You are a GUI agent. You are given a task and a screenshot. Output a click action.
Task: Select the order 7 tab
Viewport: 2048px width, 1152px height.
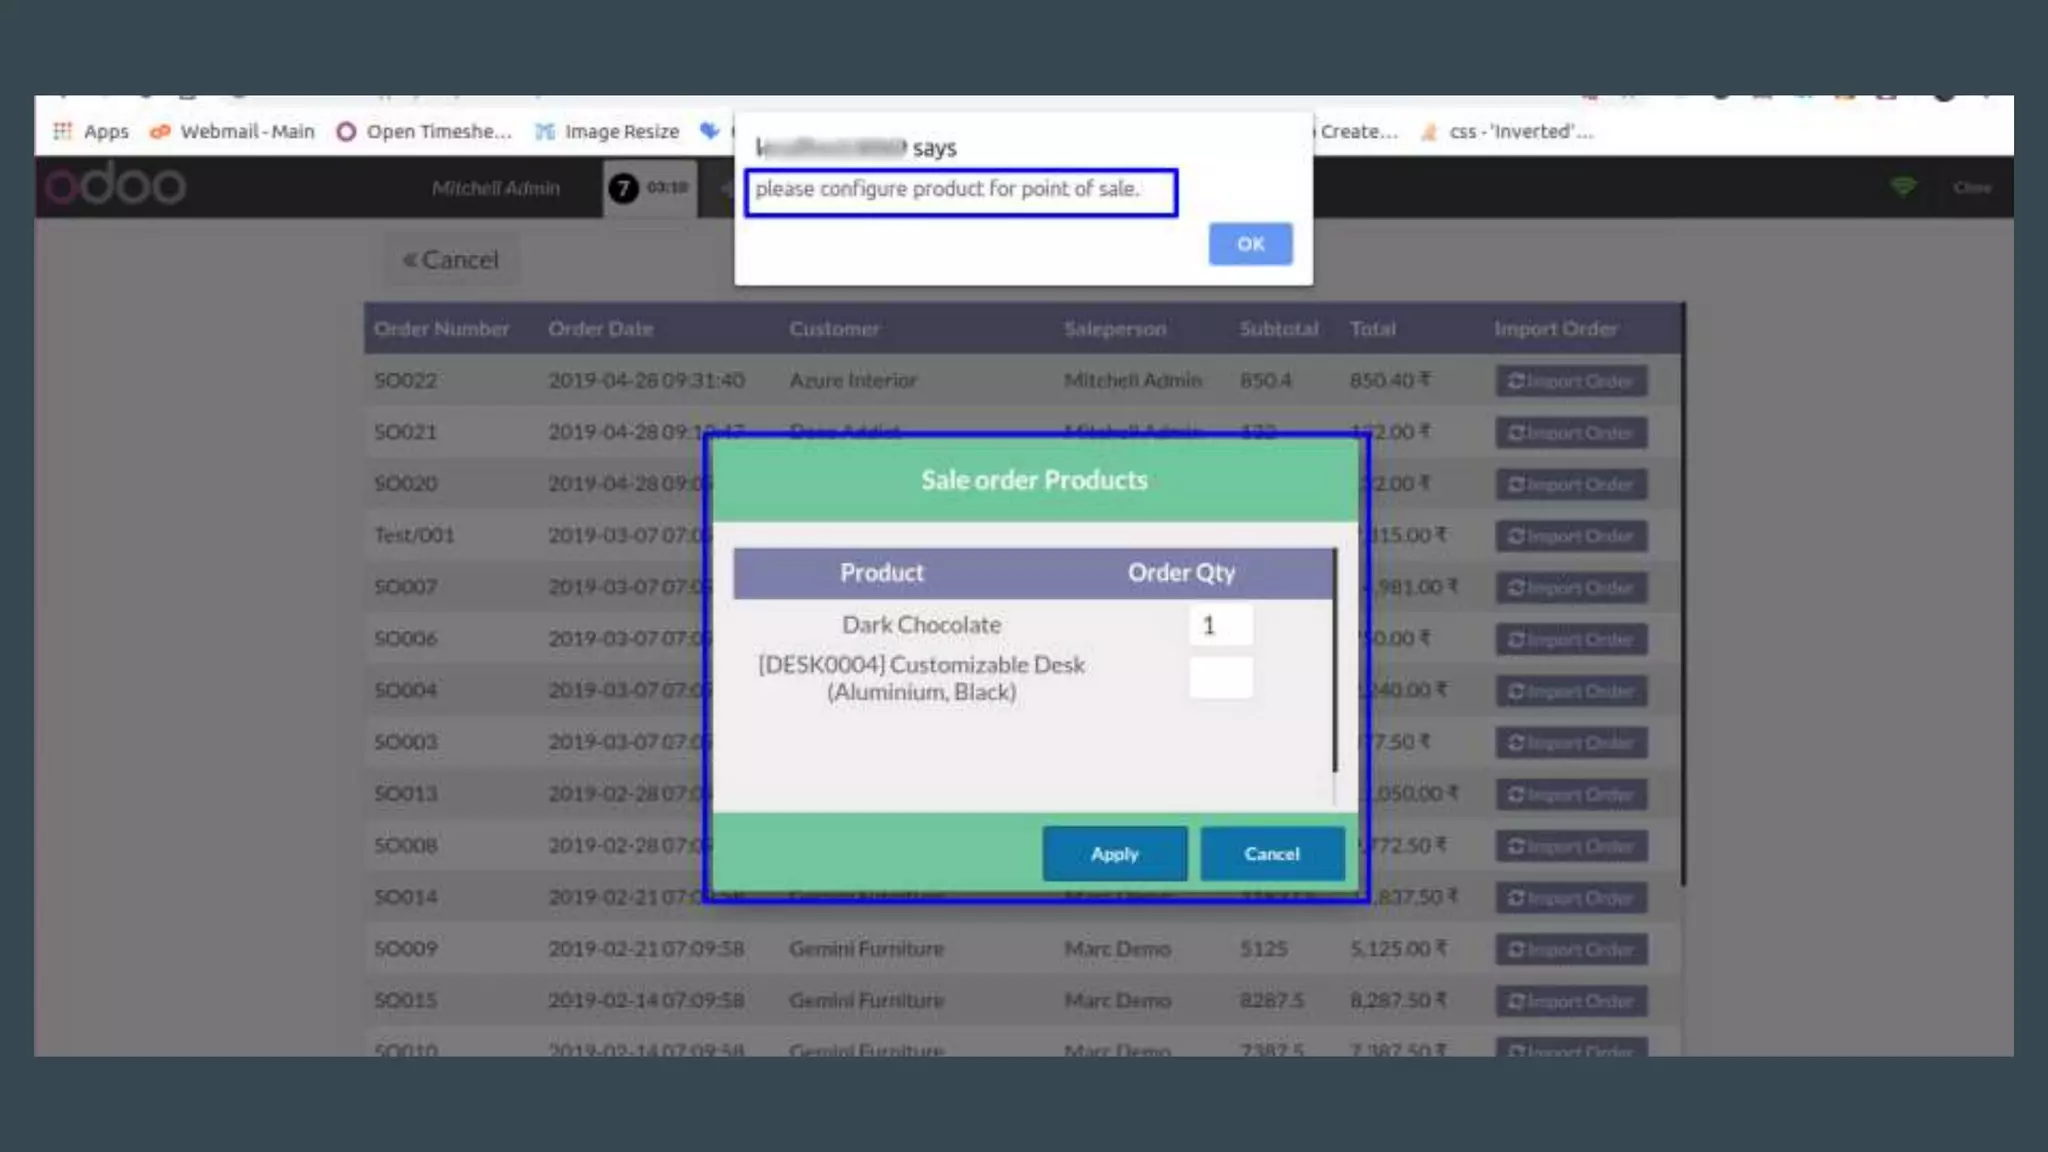point(650,188)
